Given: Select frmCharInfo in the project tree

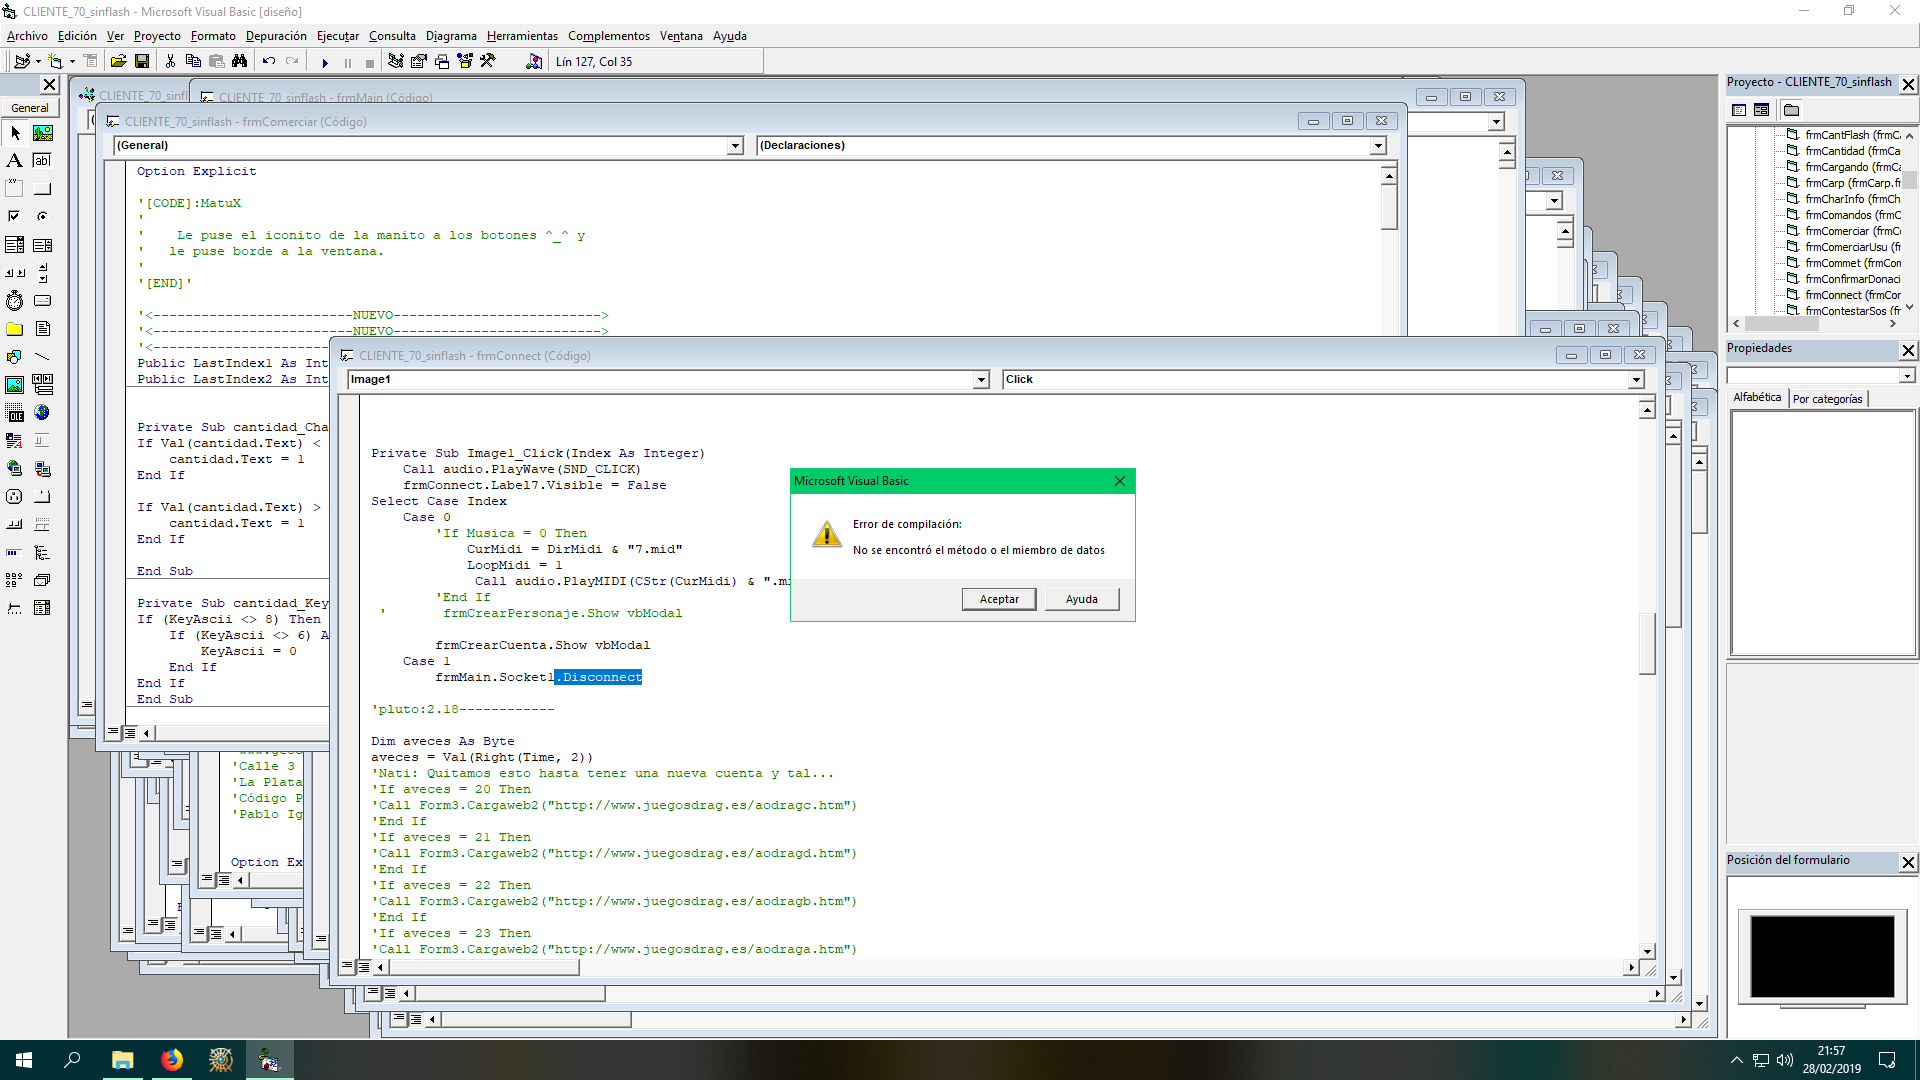Looking at the screenshot, I should (x=1844, y=199).
